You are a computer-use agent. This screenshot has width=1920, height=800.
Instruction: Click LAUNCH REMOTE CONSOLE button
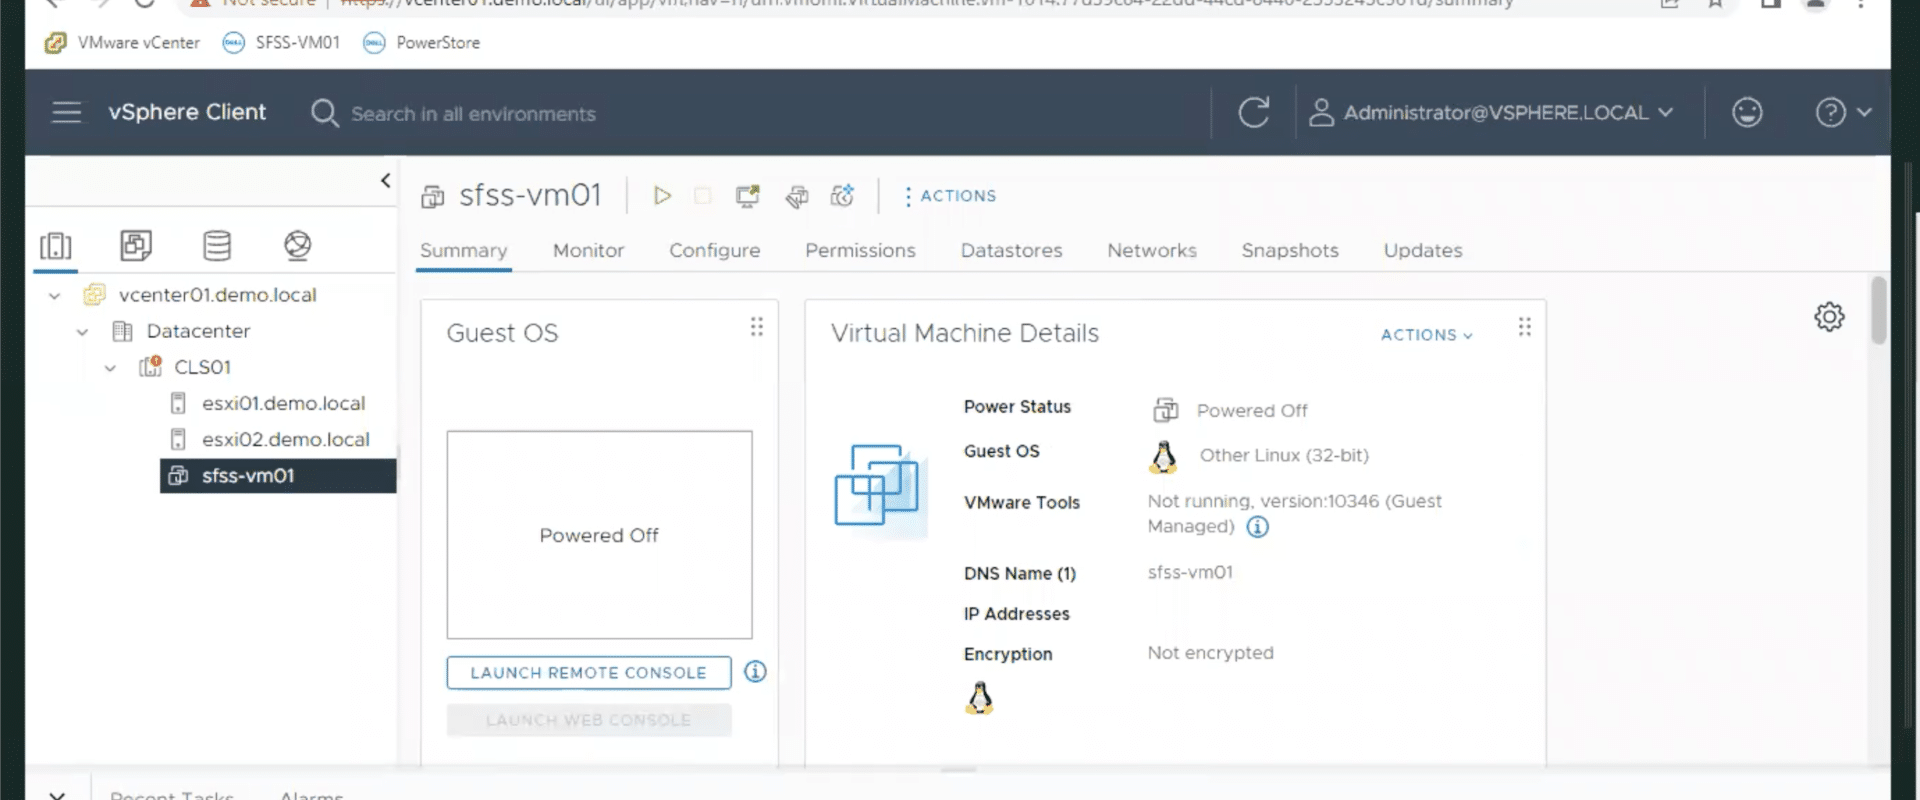(x=588, y=673)
